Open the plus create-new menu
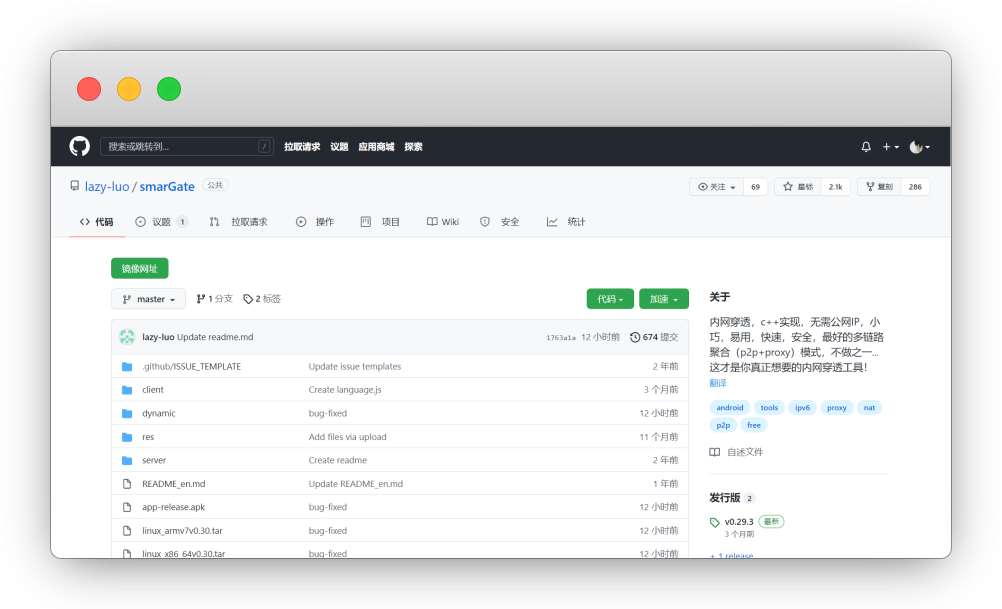The image size is (1002, 609). click(890, 147)
